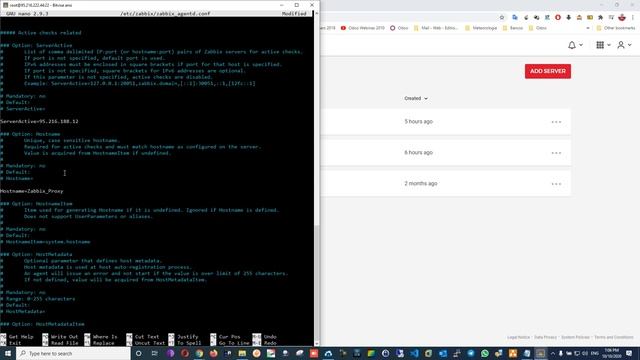This screenshot has height=360, width=640.
Task: Open the Windows Start menu
Action: pos(7,353)
